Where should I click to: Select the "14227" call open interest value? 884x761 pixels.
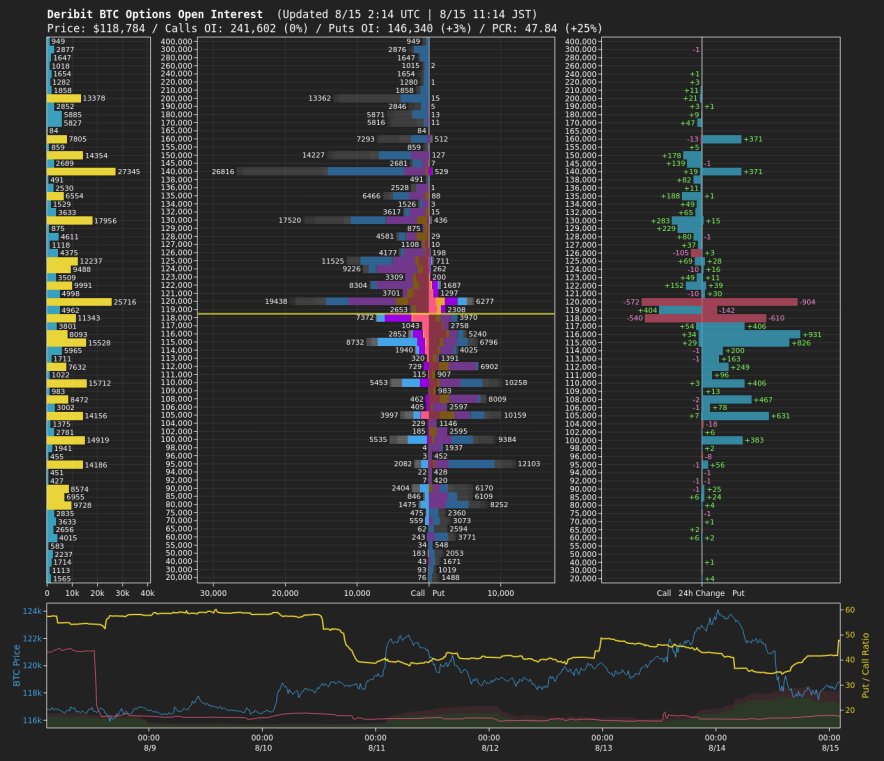point(313,155)
